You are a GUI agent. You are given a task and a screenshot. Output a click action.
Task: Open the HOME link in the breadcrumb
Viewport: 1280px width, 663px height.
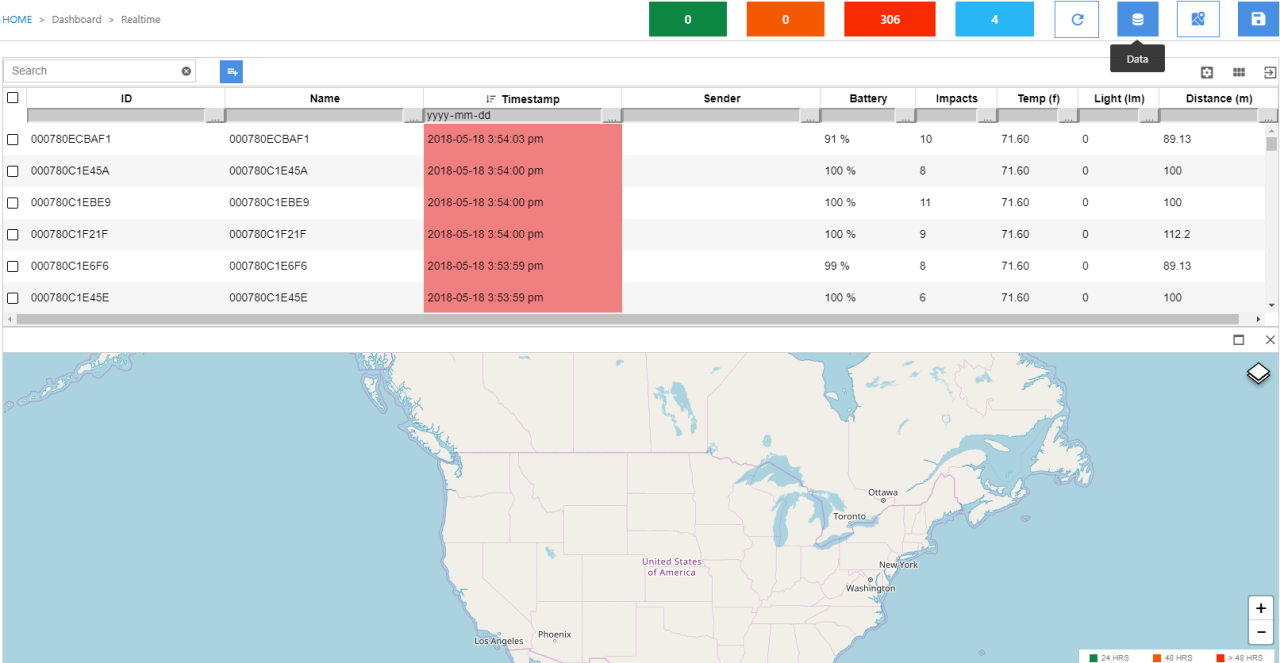click(17, 19)
